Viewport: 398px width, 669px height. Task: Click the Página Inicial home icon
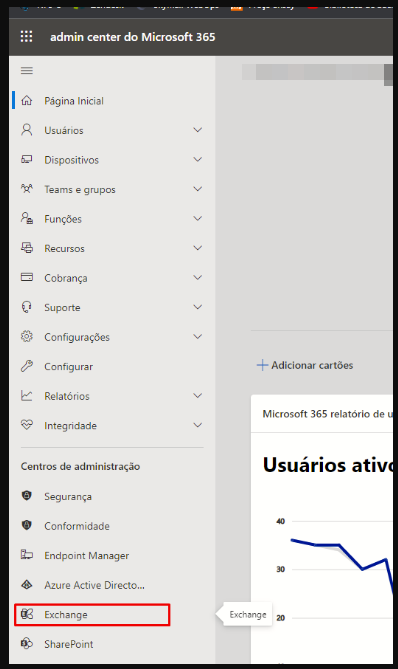pos(27,101)
